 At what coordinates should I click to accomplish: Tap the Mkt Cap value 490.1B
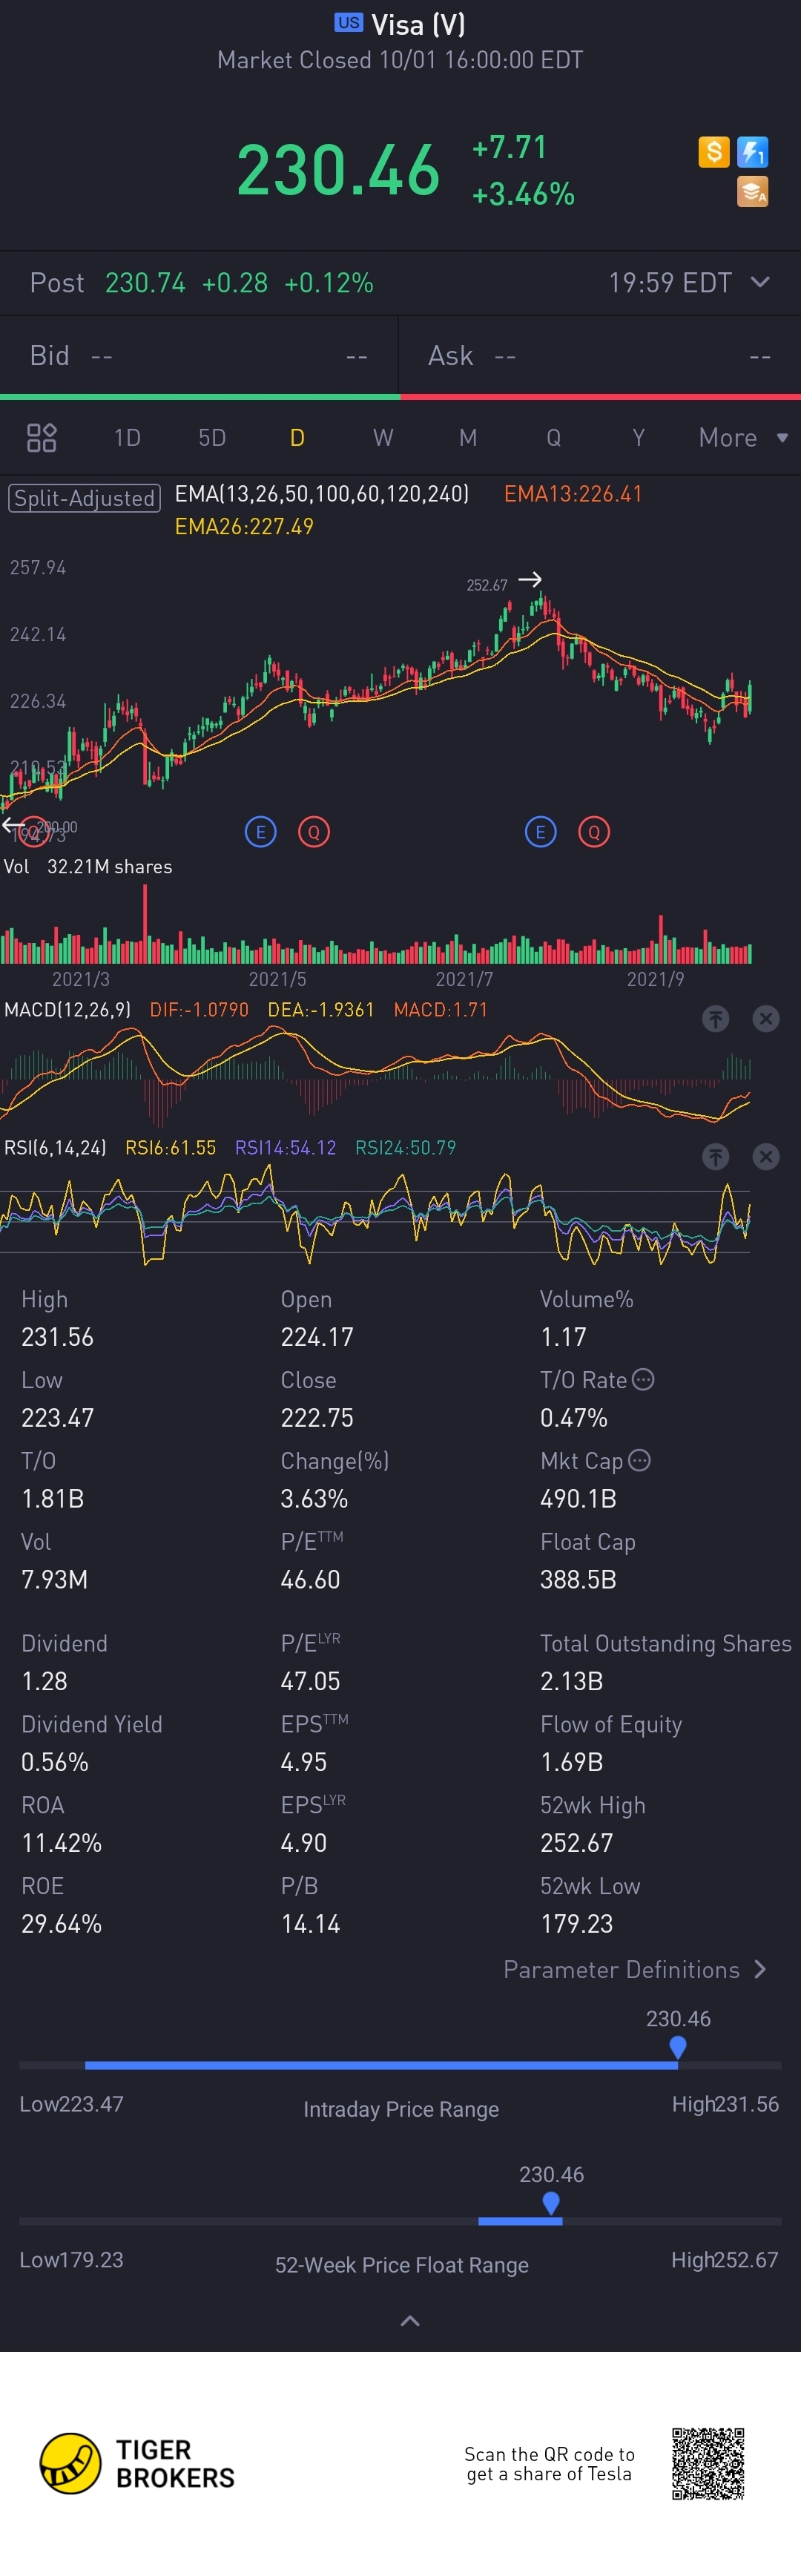tap(578, 1498)
